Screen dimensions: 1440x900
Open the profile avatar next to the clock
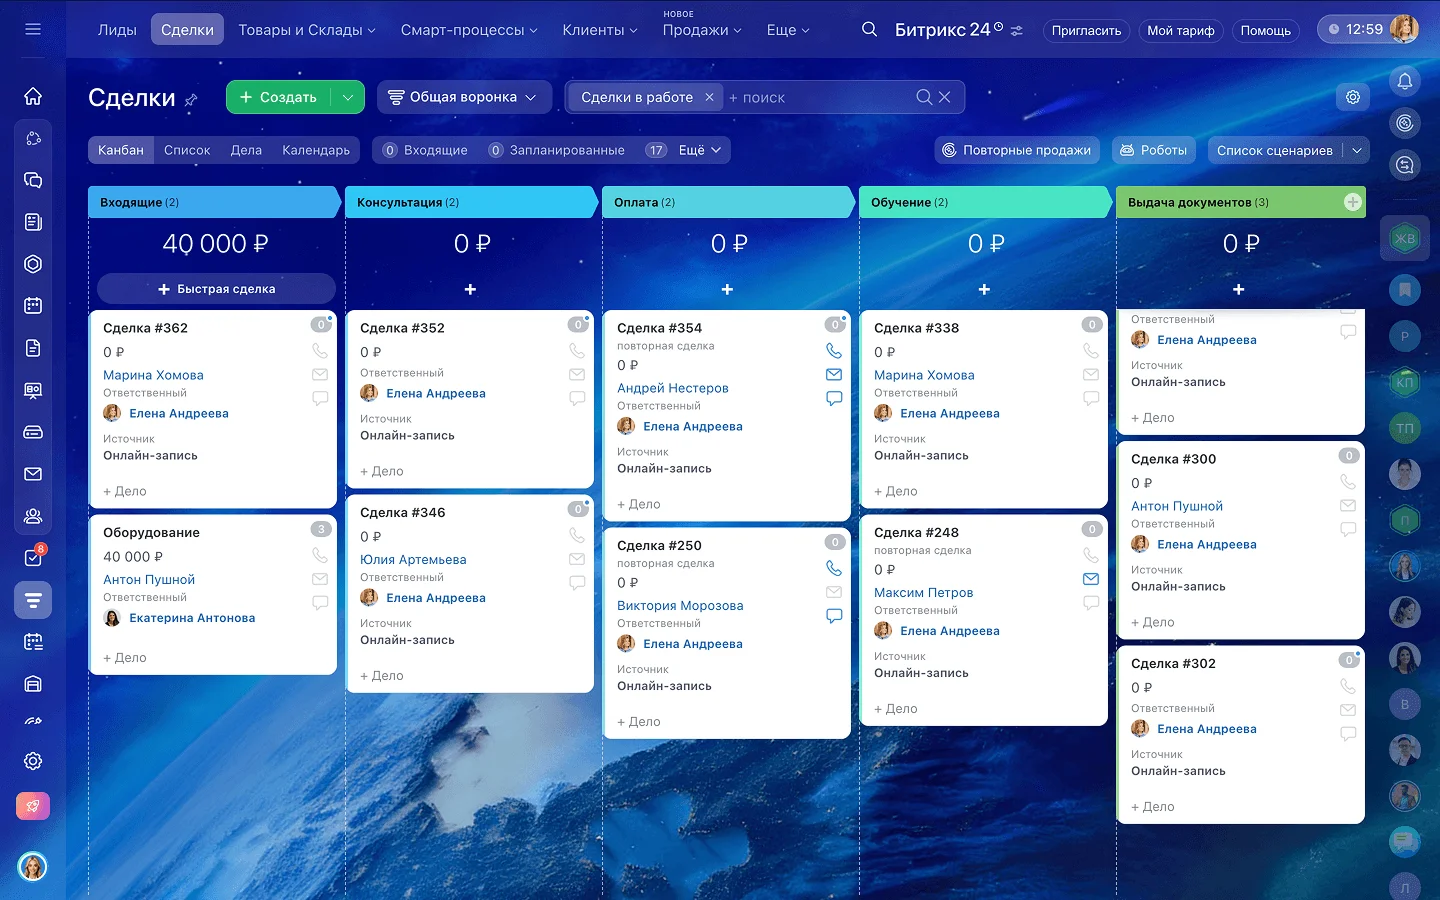click(1404, 29)
